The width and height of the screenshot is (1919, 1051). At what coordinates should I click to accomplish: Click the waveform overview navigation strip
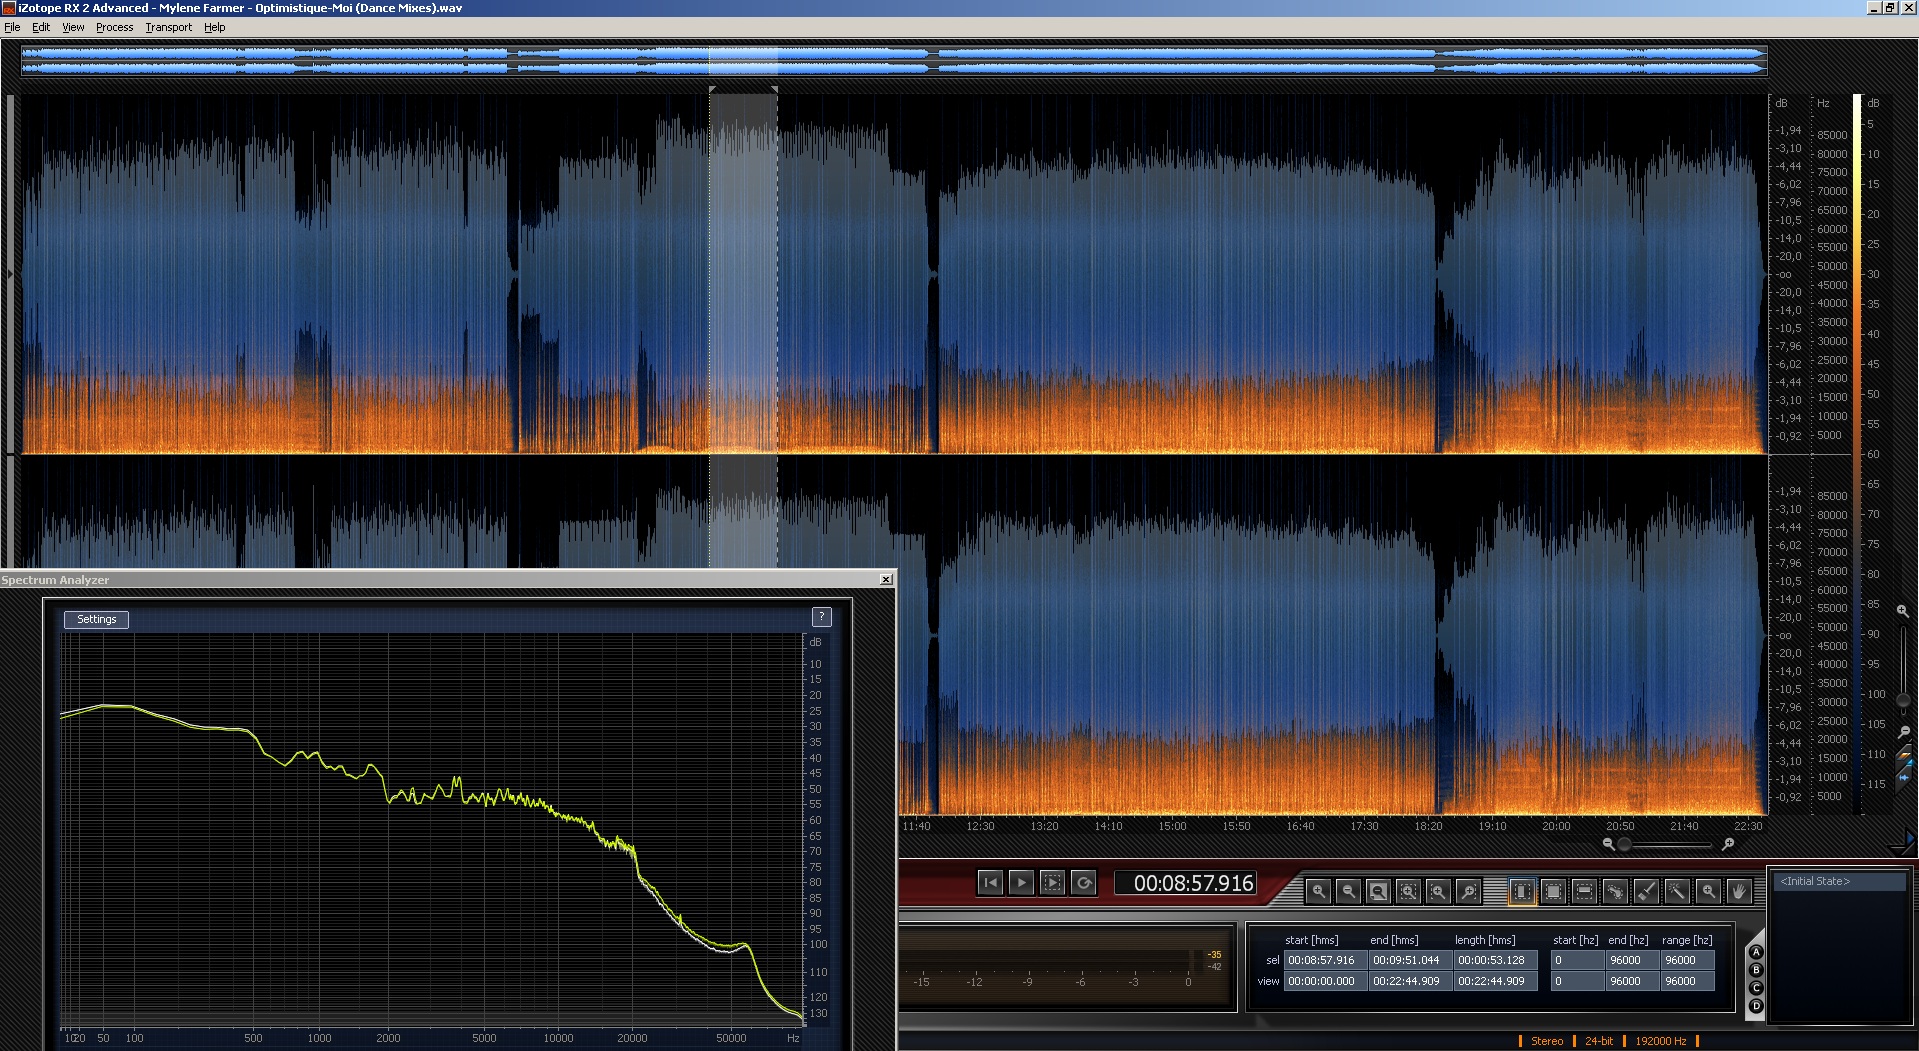tap(894, 60)
